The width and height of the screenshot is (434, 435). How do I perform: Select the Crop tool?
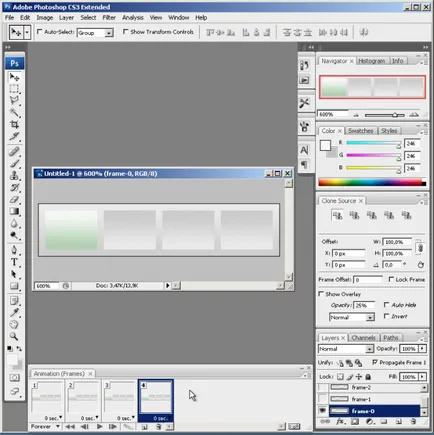click(x=14, y=125)
